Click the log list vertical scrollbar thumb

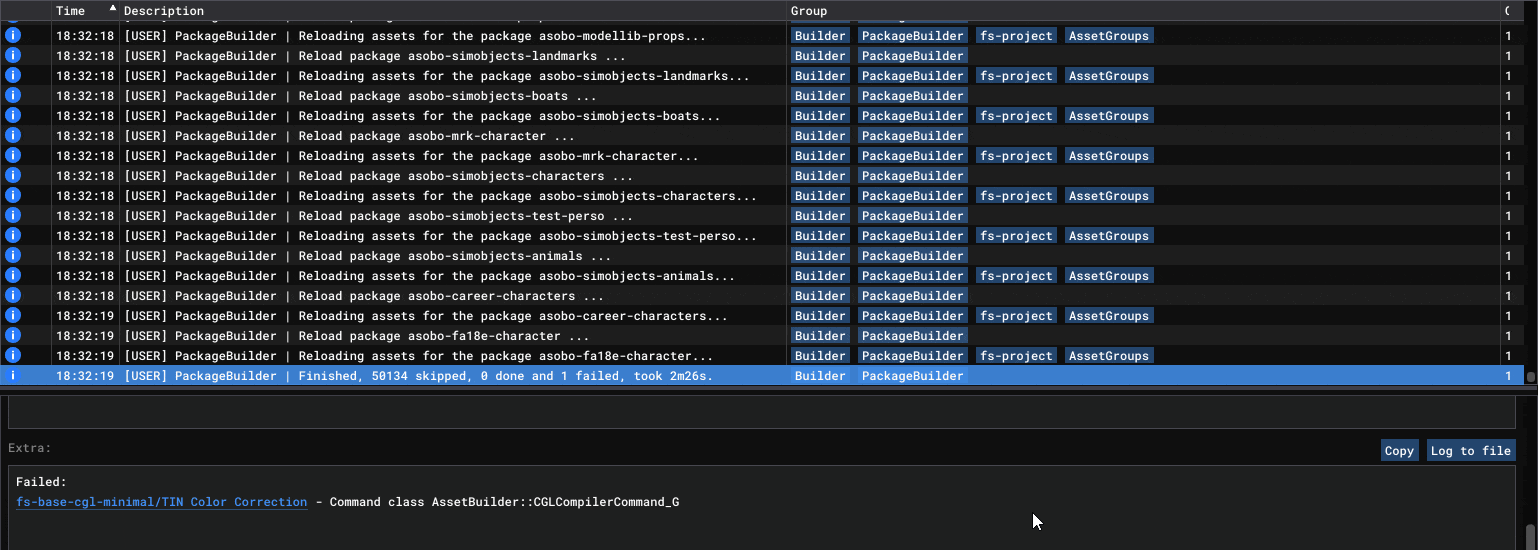[1530, 377]
